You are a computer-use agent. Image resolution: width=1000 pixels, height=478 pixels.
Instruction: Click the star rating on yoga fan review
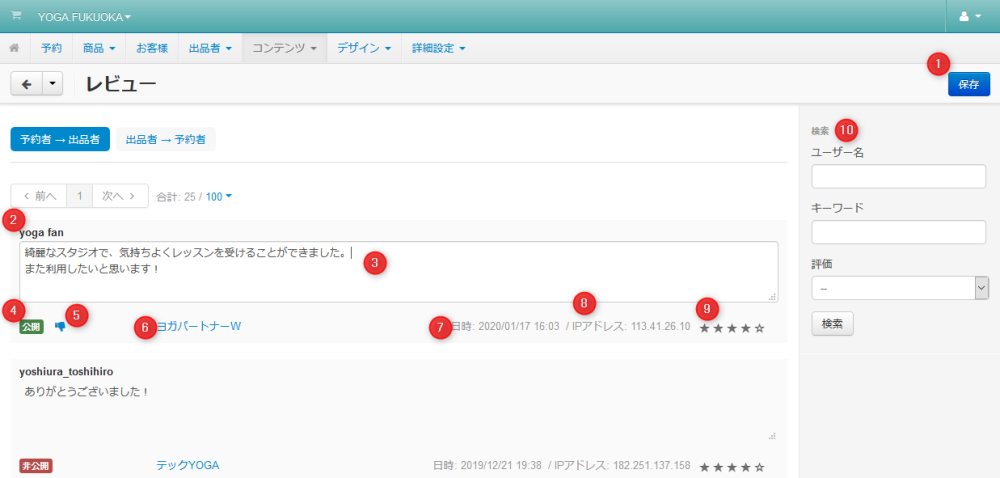click(732, 328)
